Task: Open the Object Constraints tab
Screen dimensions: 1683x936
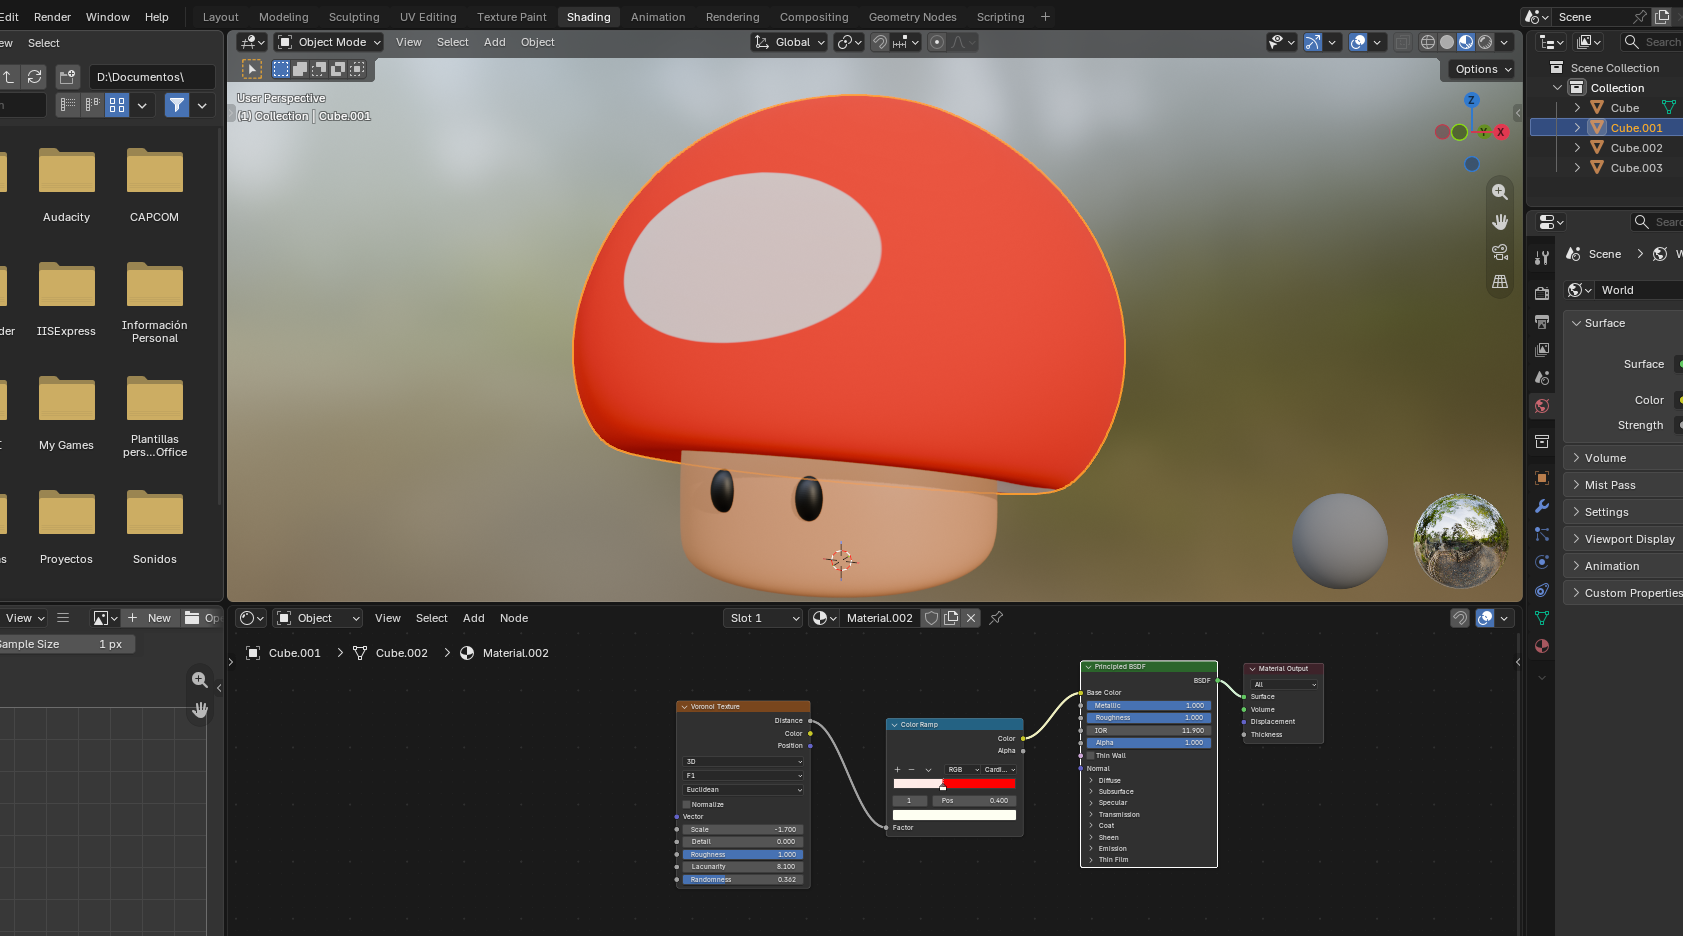Action: [x=1542, y=590]
